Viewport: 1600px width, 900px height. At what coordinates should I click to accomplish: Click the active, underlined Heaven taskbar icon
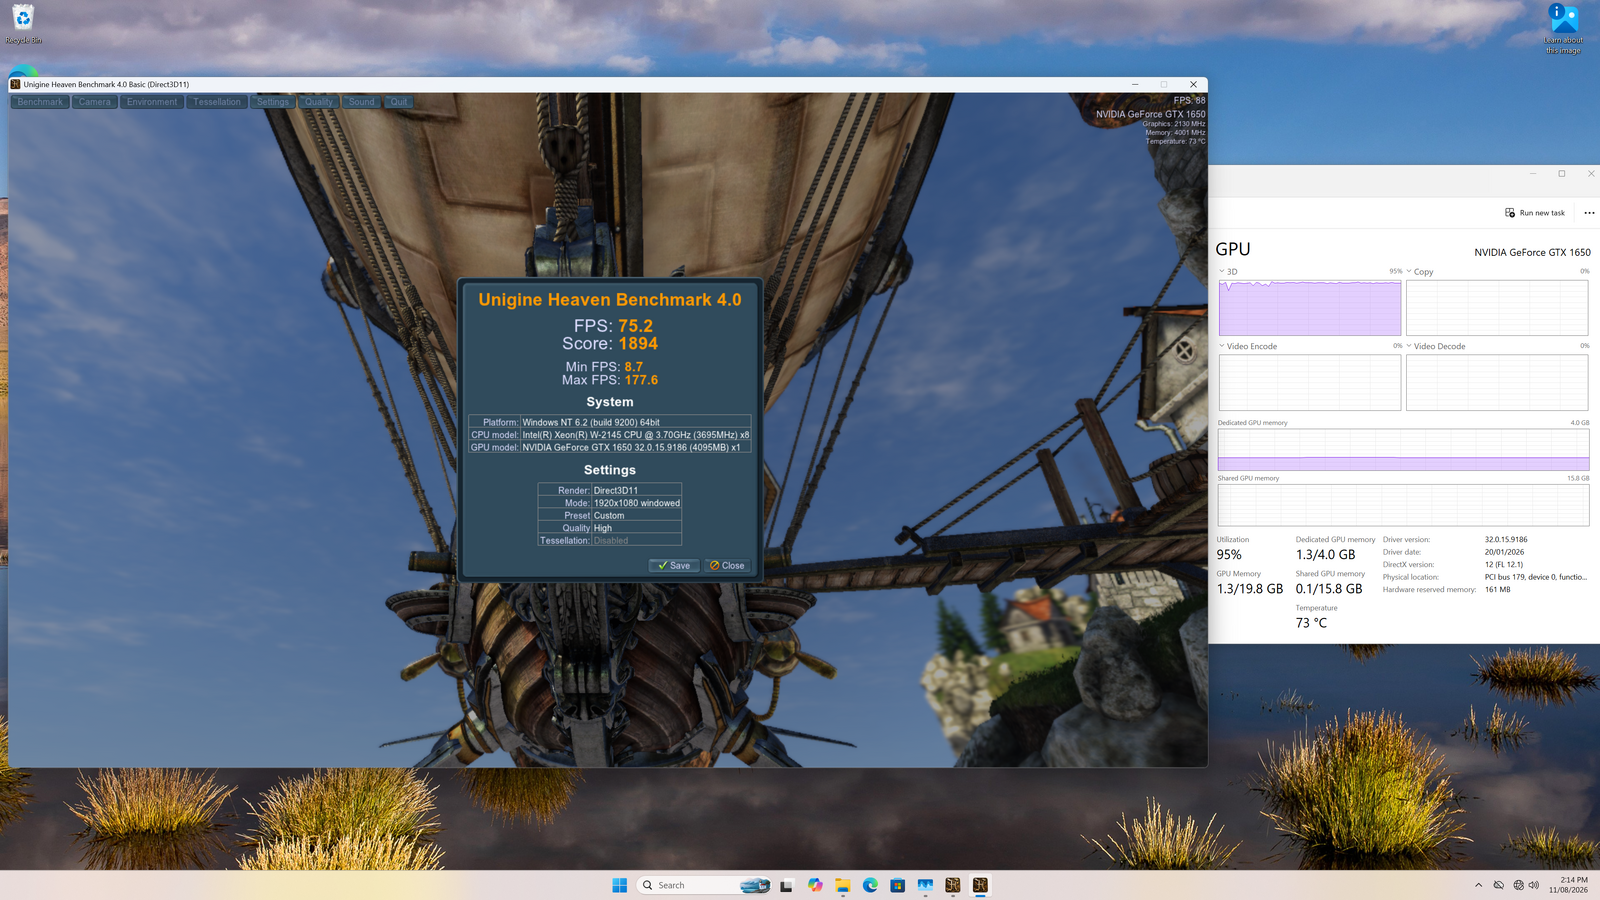980,885
